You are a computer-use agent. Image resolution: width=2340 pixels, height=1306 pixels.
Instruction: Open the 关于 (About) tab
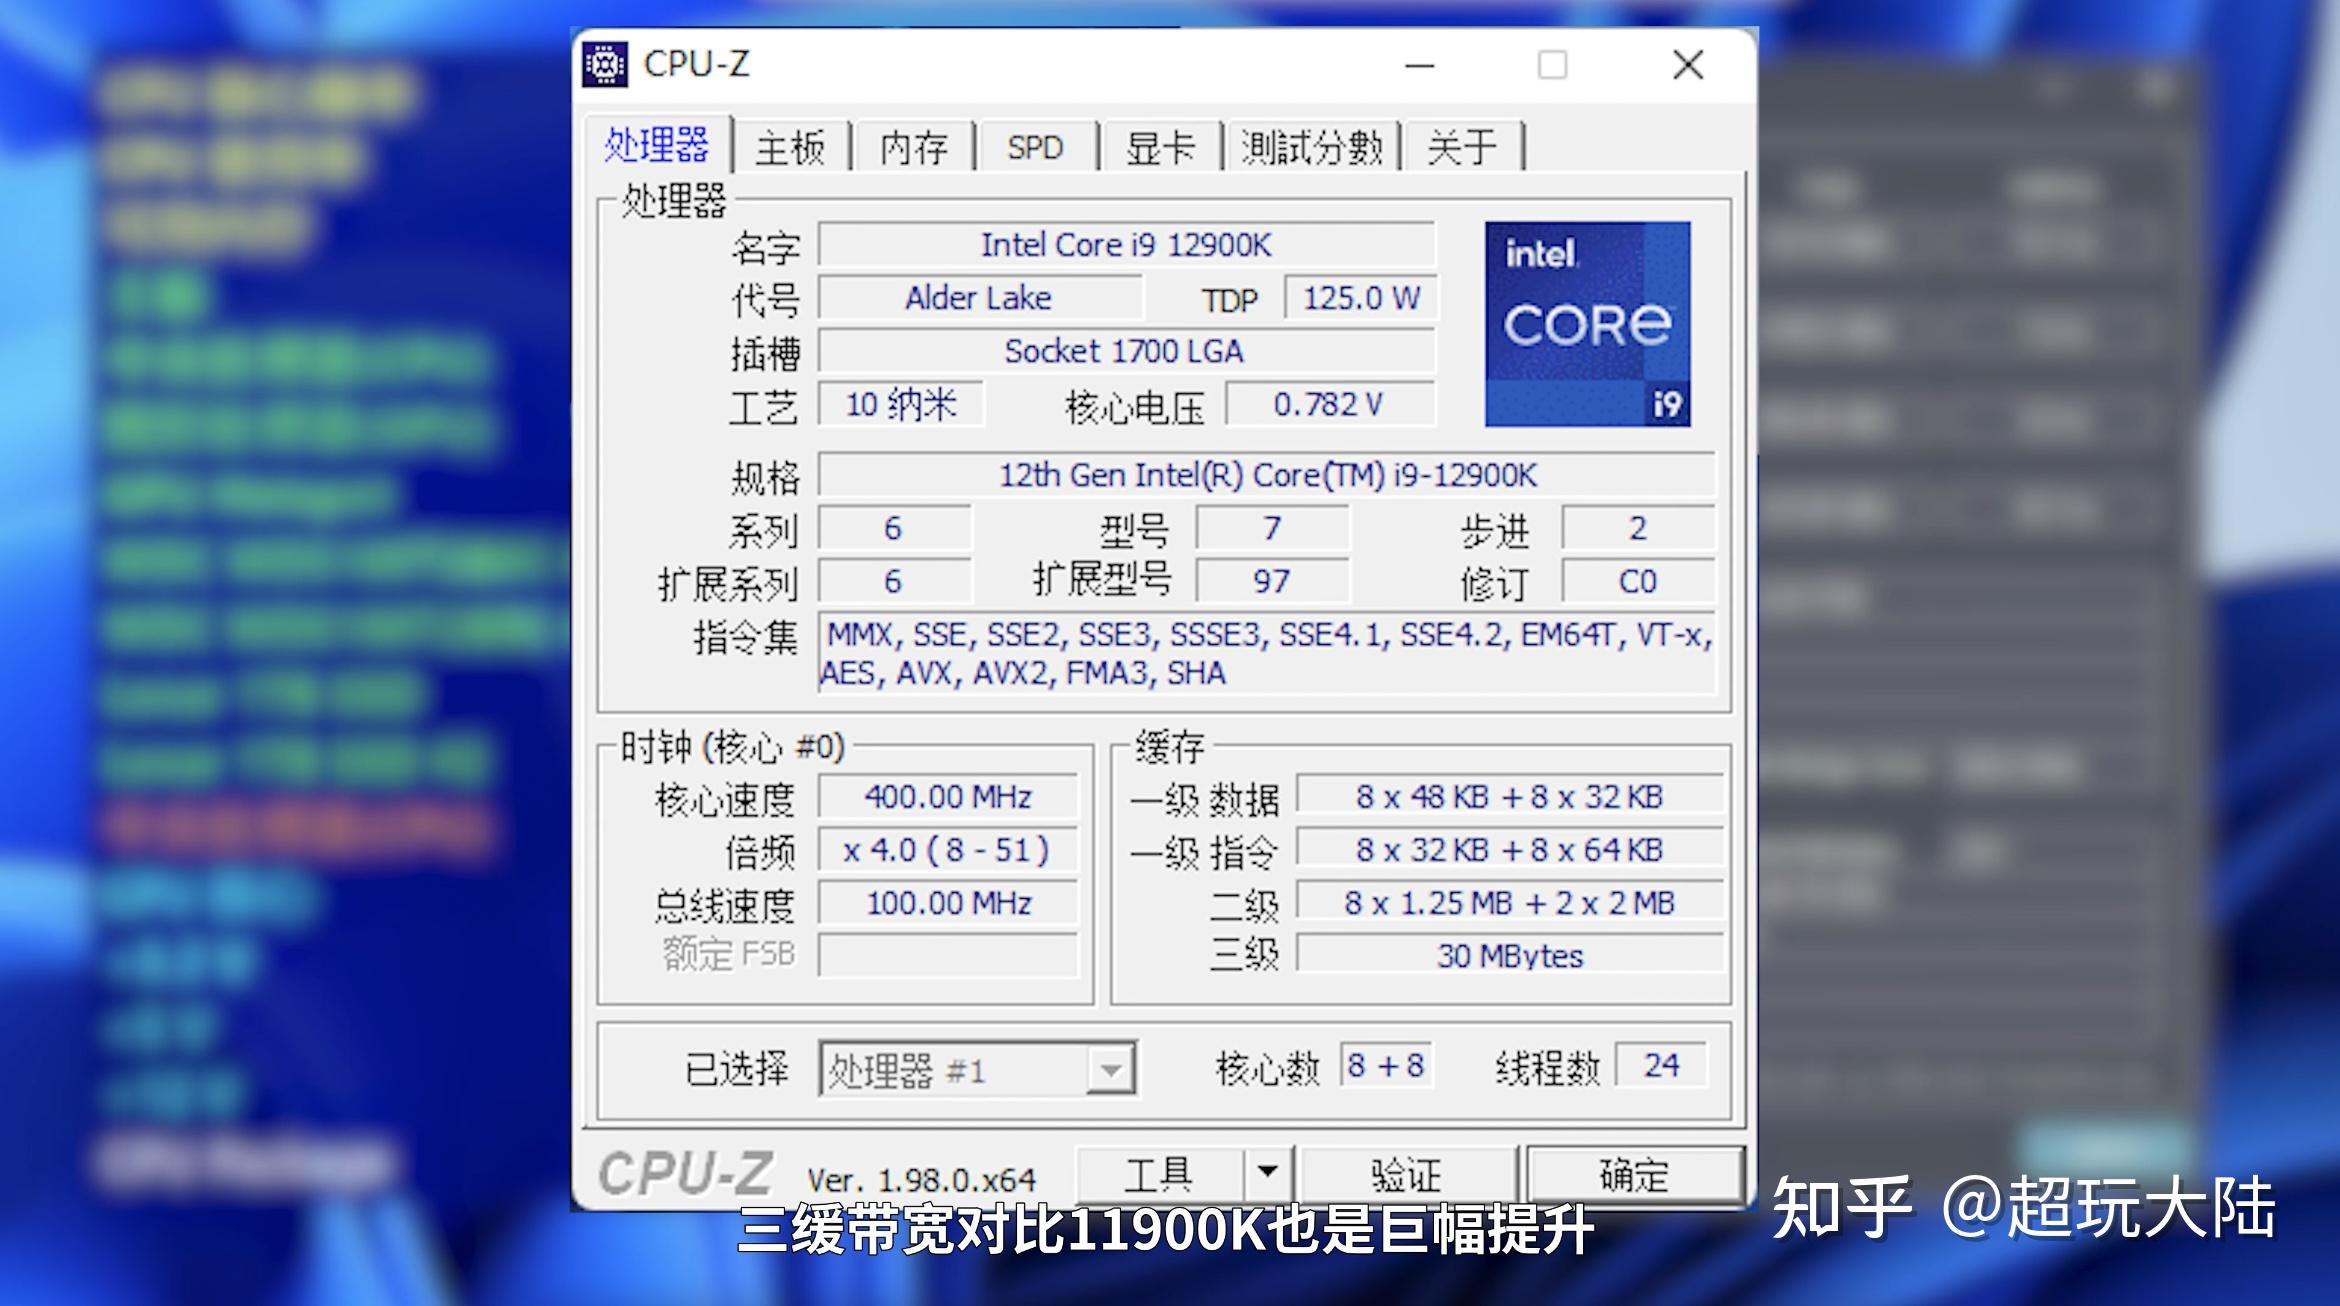pyautogui.click(x=1462, y=146)
